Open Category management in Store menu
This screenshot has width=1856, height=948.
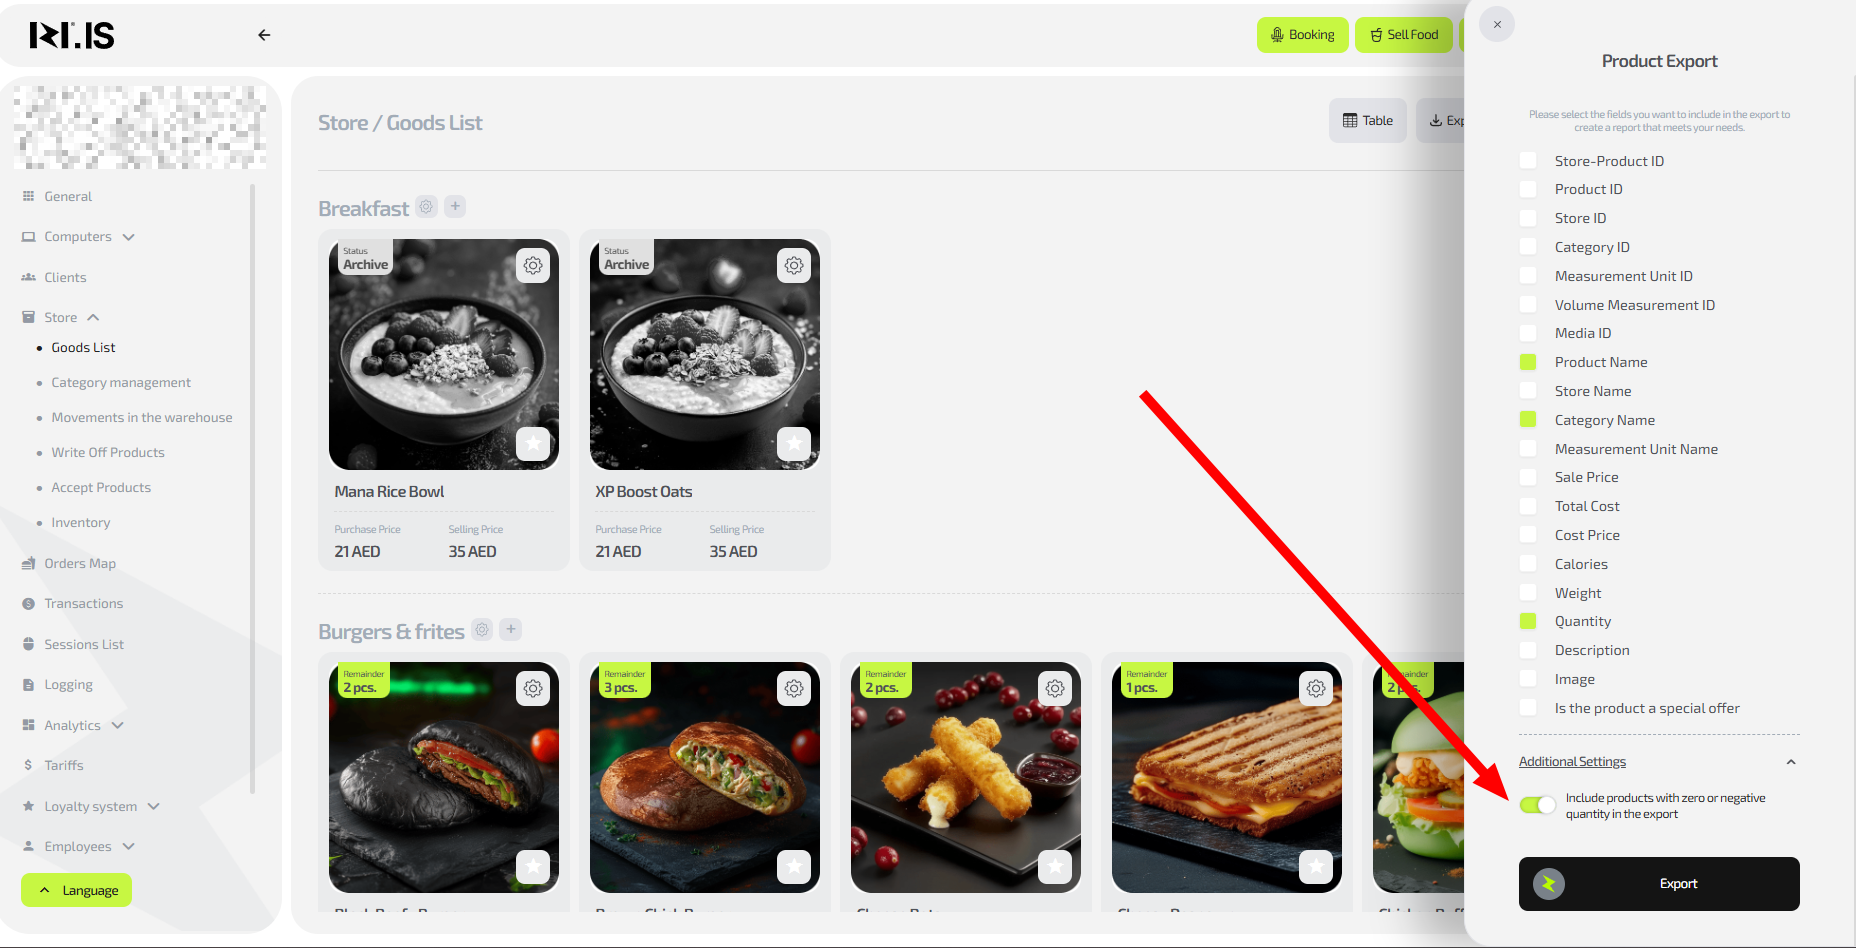[x=121, y=382]
